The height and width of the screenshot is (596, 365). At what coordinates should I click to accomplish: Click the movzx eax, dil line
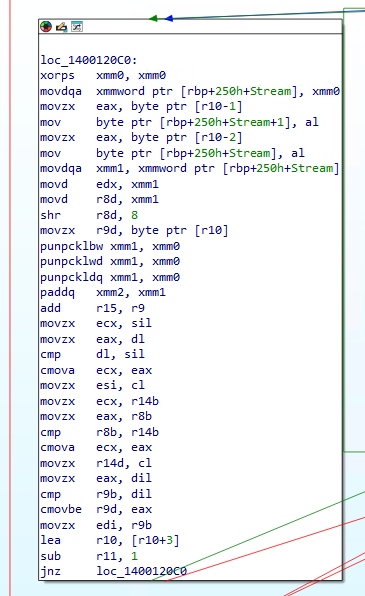point(96,478)
